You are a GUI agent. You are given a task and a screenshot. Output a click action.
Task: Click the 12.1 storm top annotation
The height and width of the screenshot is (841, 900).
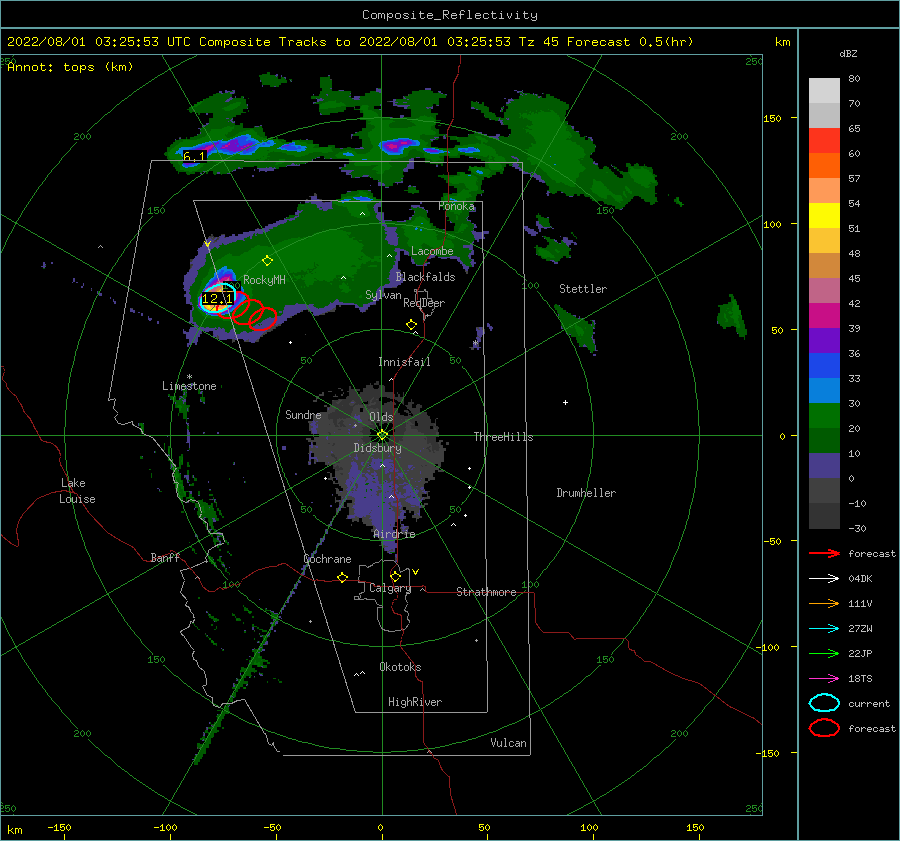[x=218, y=299]
